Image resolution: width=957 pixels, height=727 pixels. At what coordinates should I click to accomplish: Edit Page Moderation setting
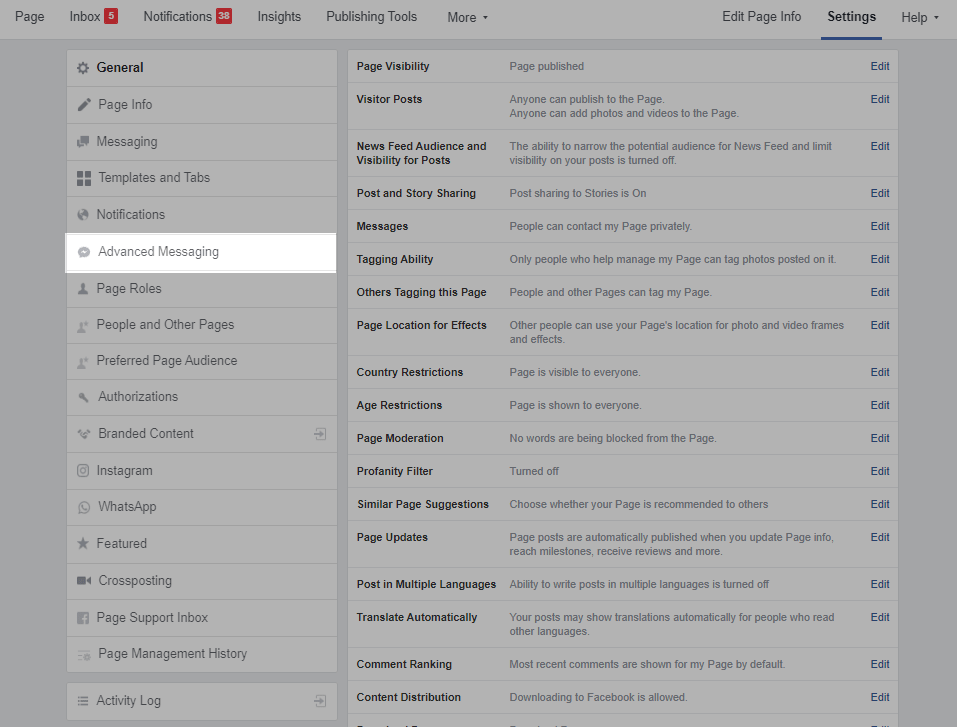[879, 438]
